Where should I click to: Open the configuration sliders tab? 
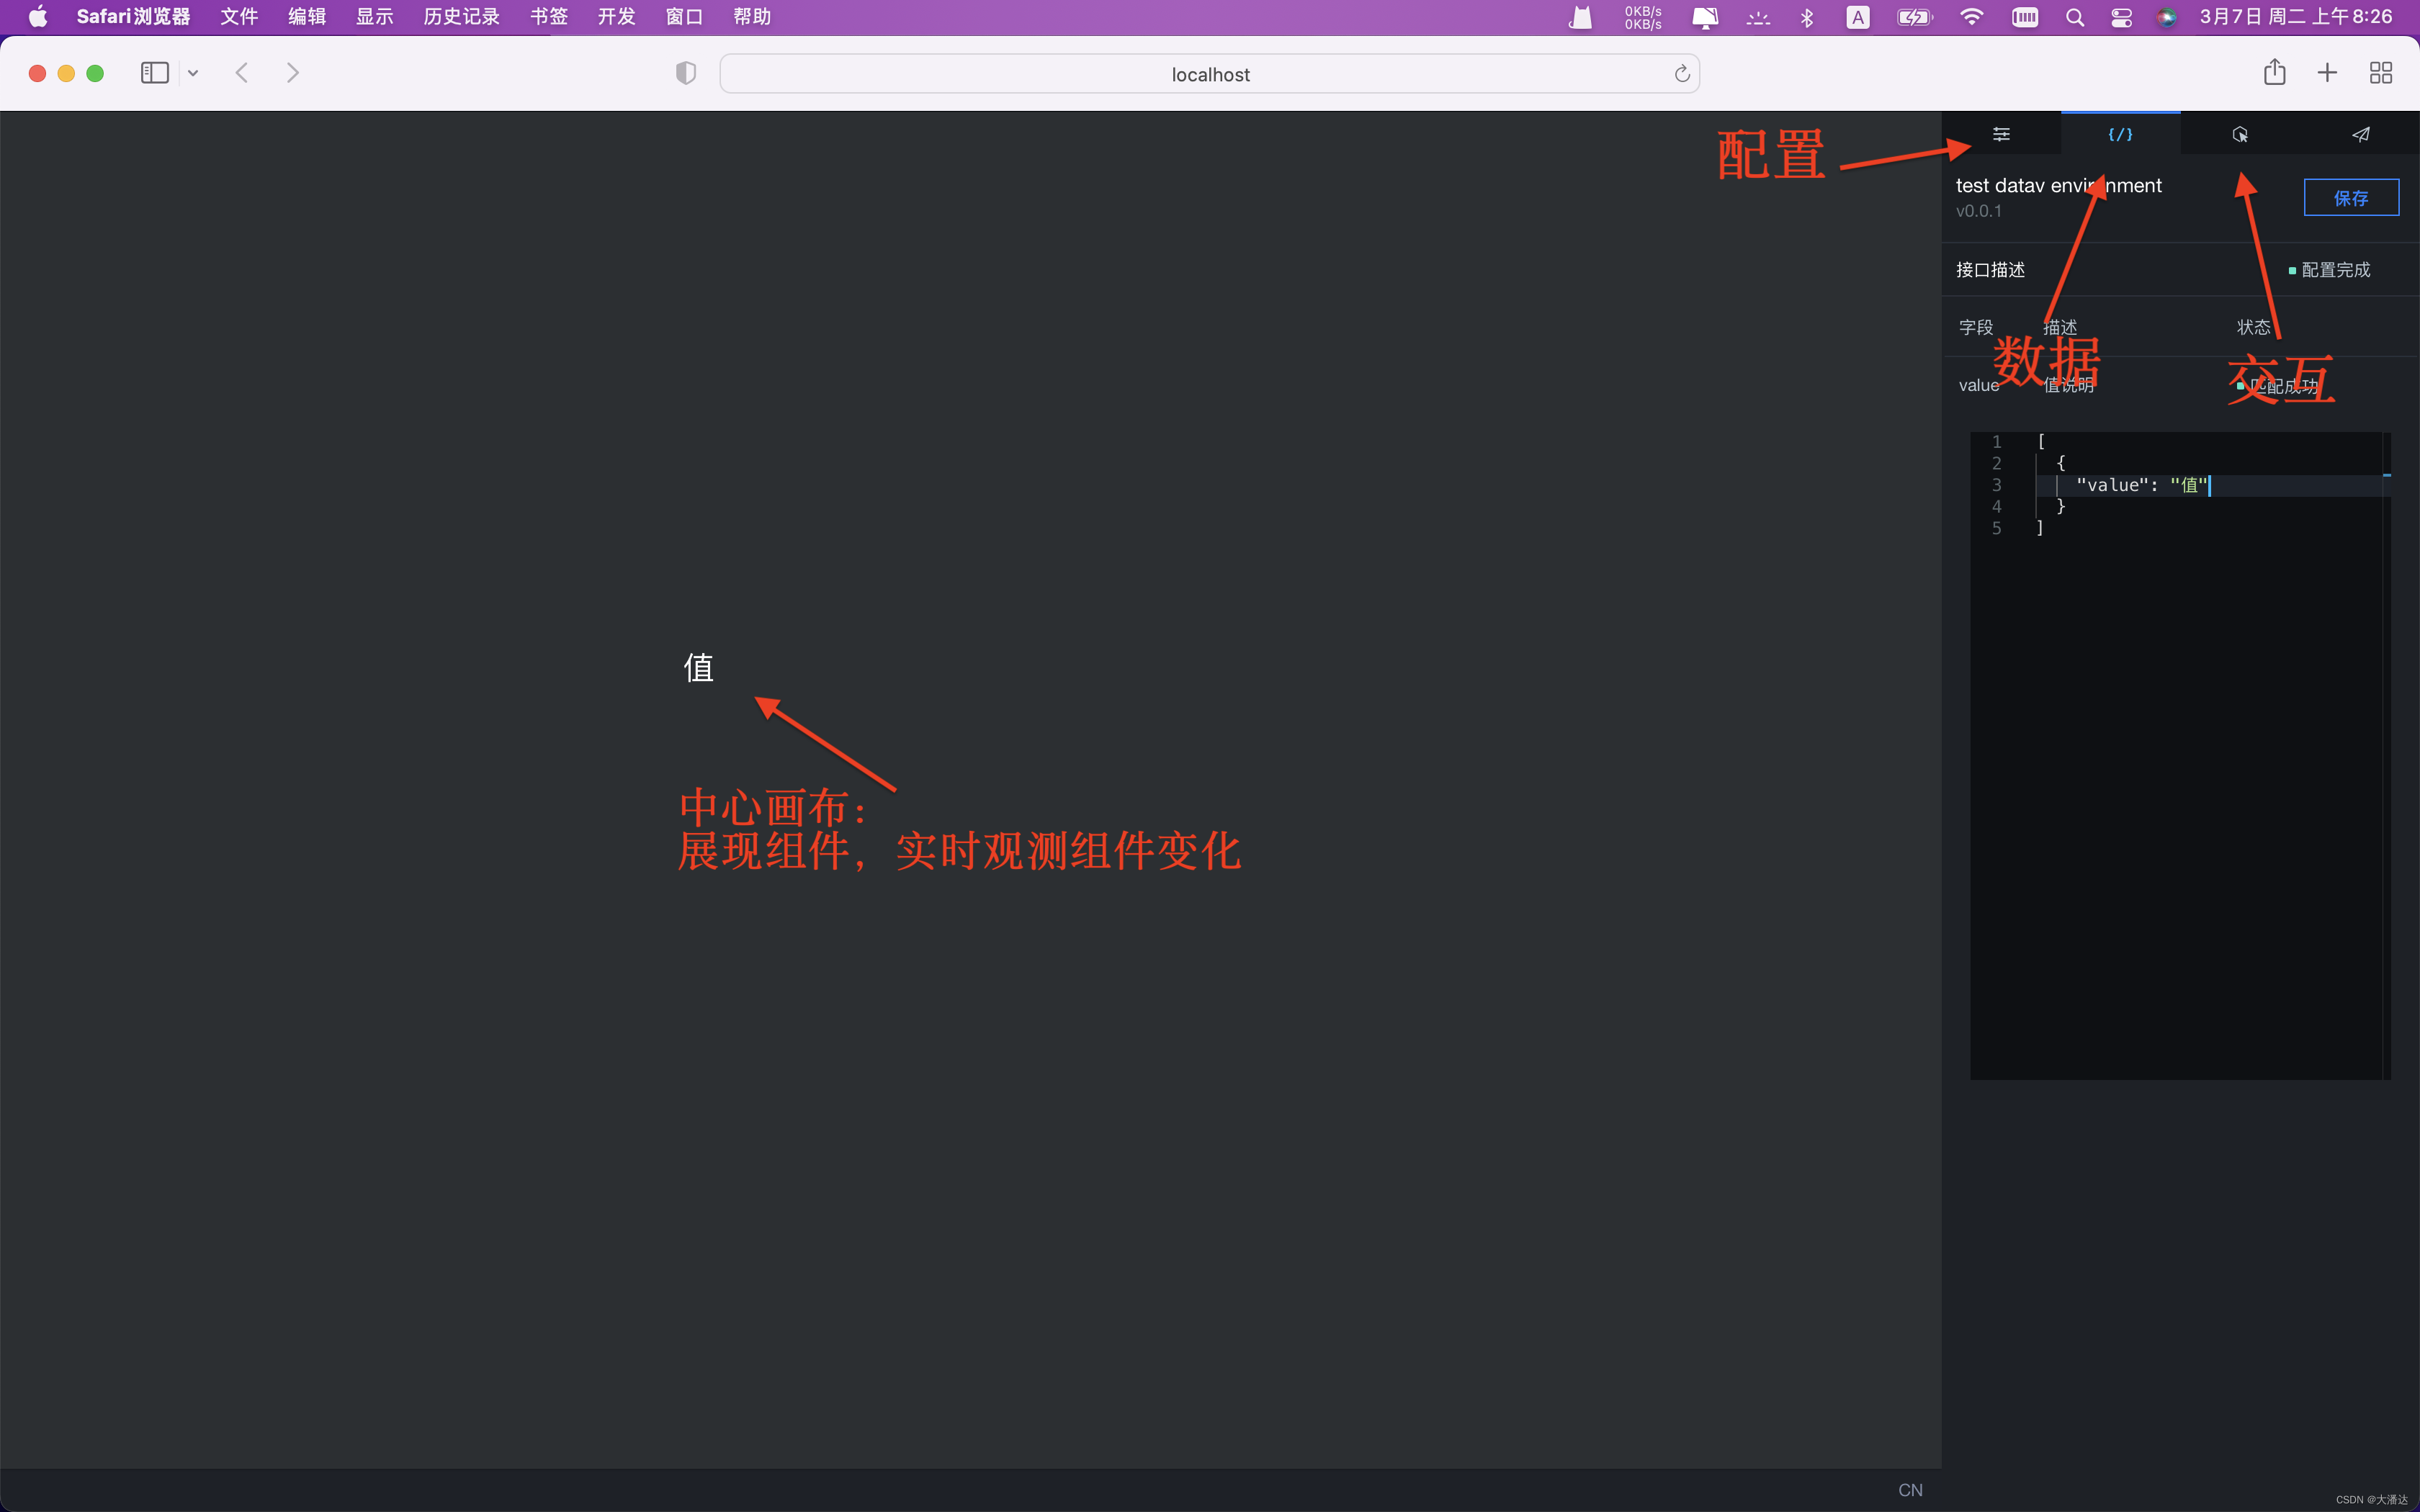[2001, 134]
